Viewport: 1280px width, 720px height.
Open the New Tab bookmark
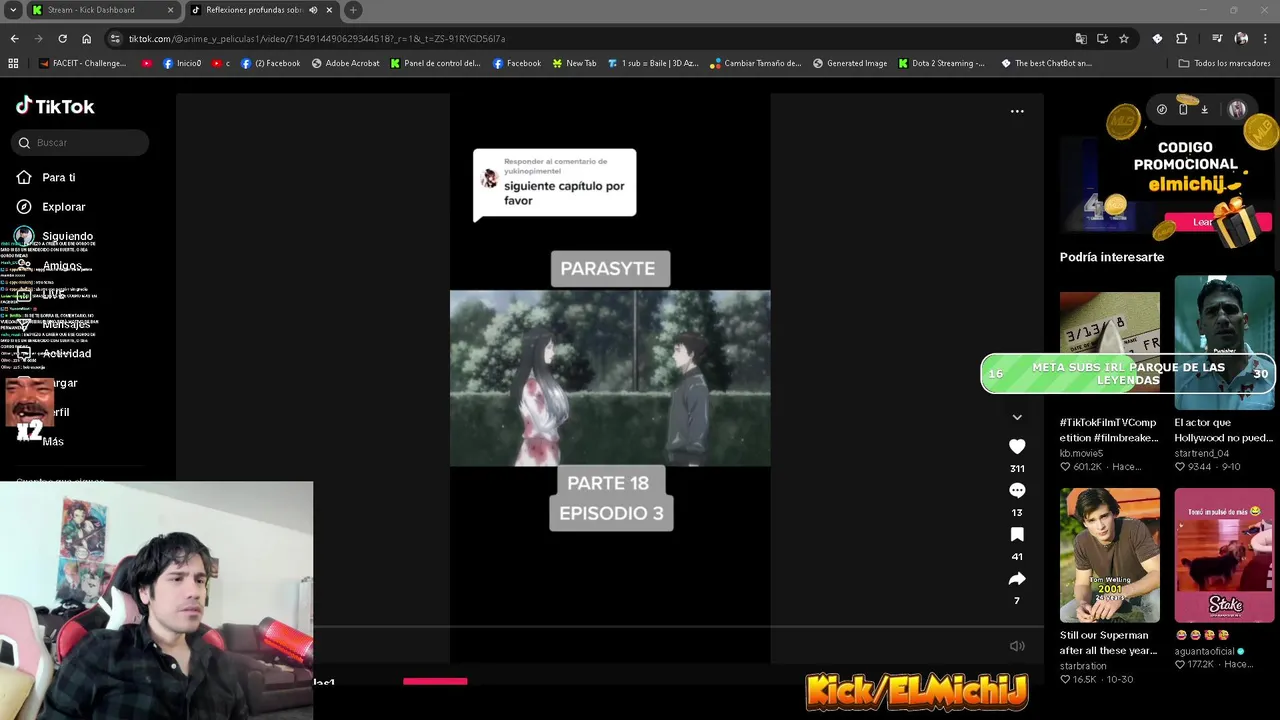(x=574, y=63)
